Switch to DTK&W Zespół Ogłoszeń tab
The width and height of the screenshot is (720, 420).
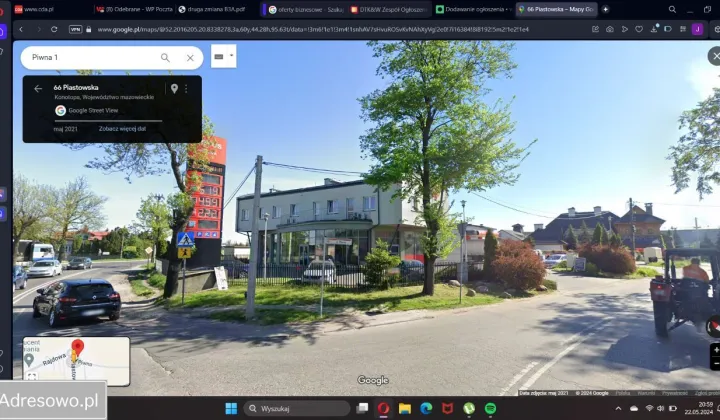point(389,9)
